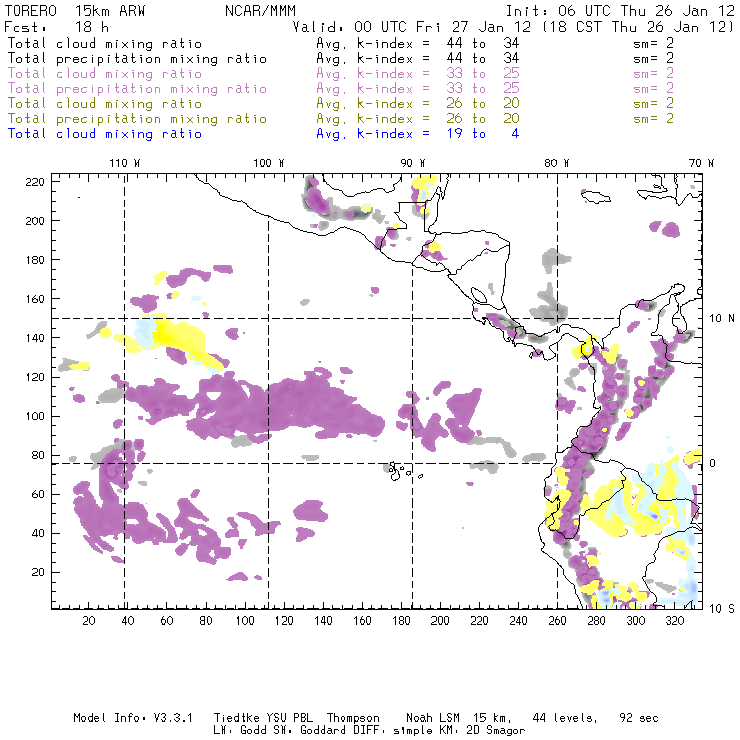Click the '110 W' longitude label

125,163
